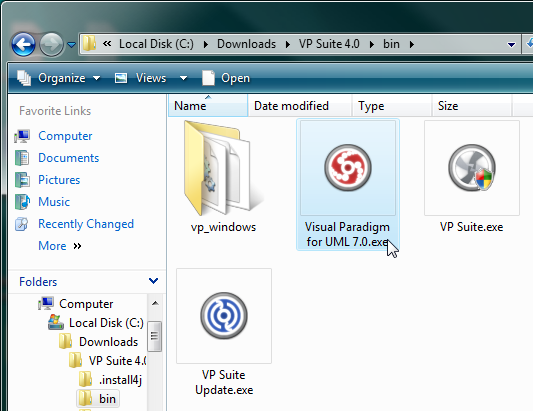Click the Open toolbar button

pos(226,78)
